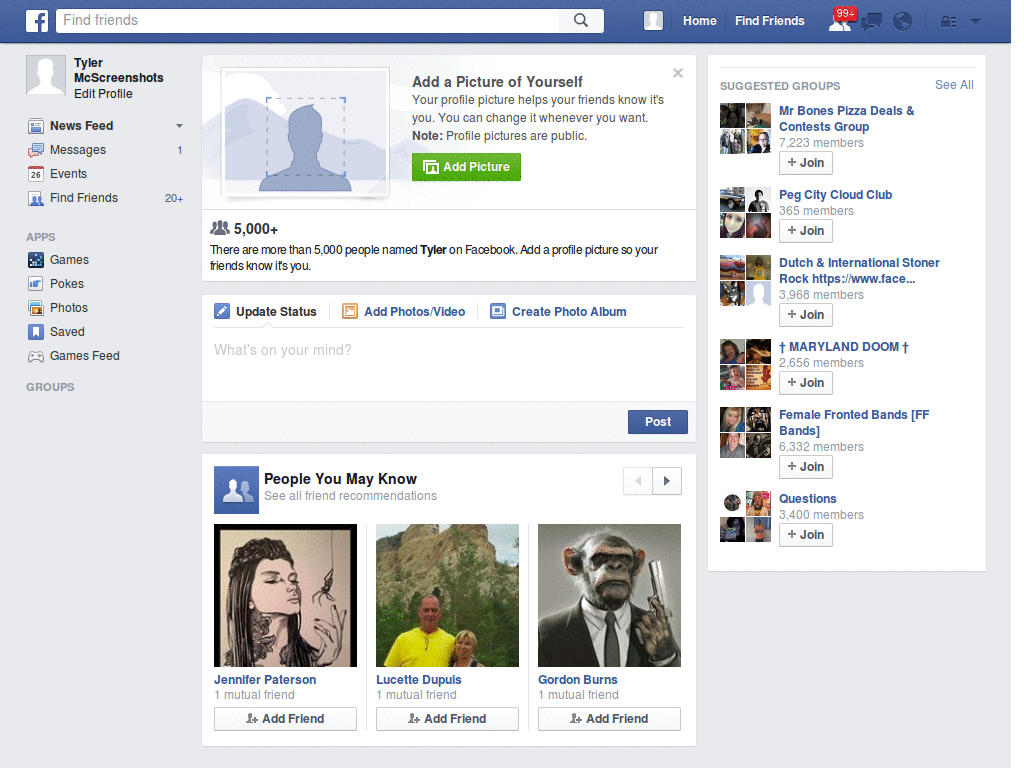Join Female Fronted Bands group
This screenshot has width=1024, height=768.
pyautogui.click(x=806, y=467)
